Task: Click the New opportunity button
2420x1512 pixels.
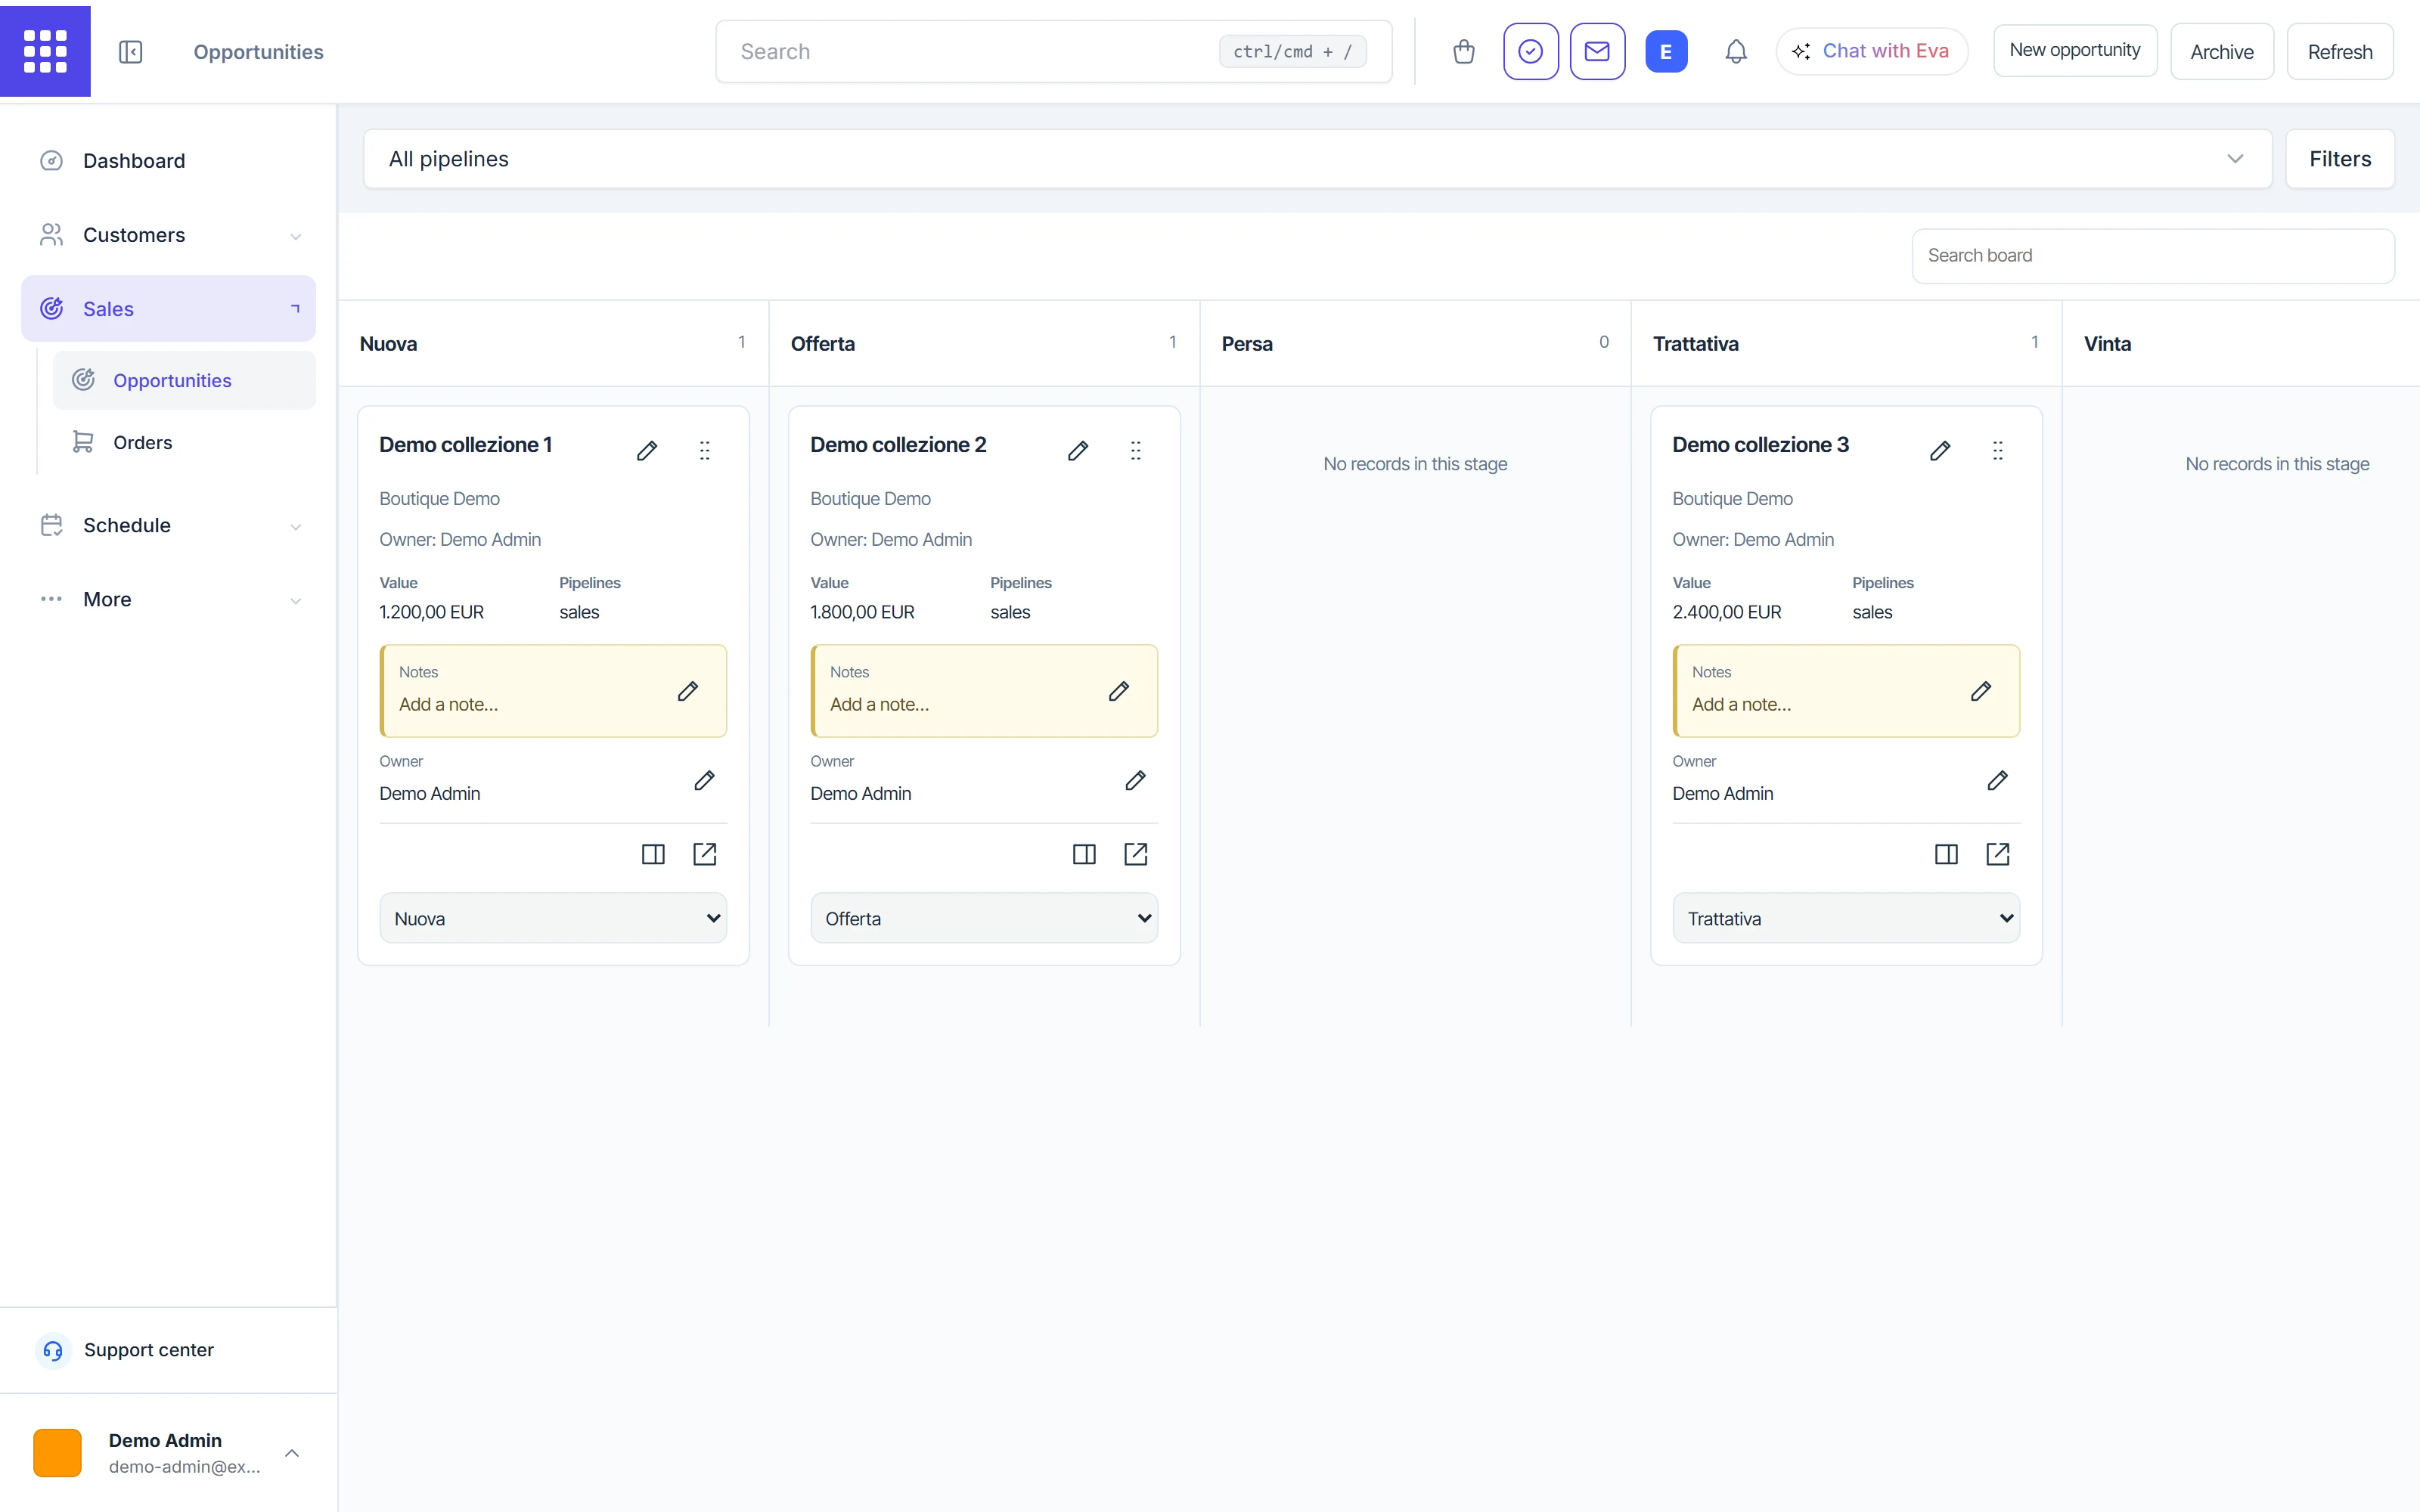Action: pos(2075,51)
